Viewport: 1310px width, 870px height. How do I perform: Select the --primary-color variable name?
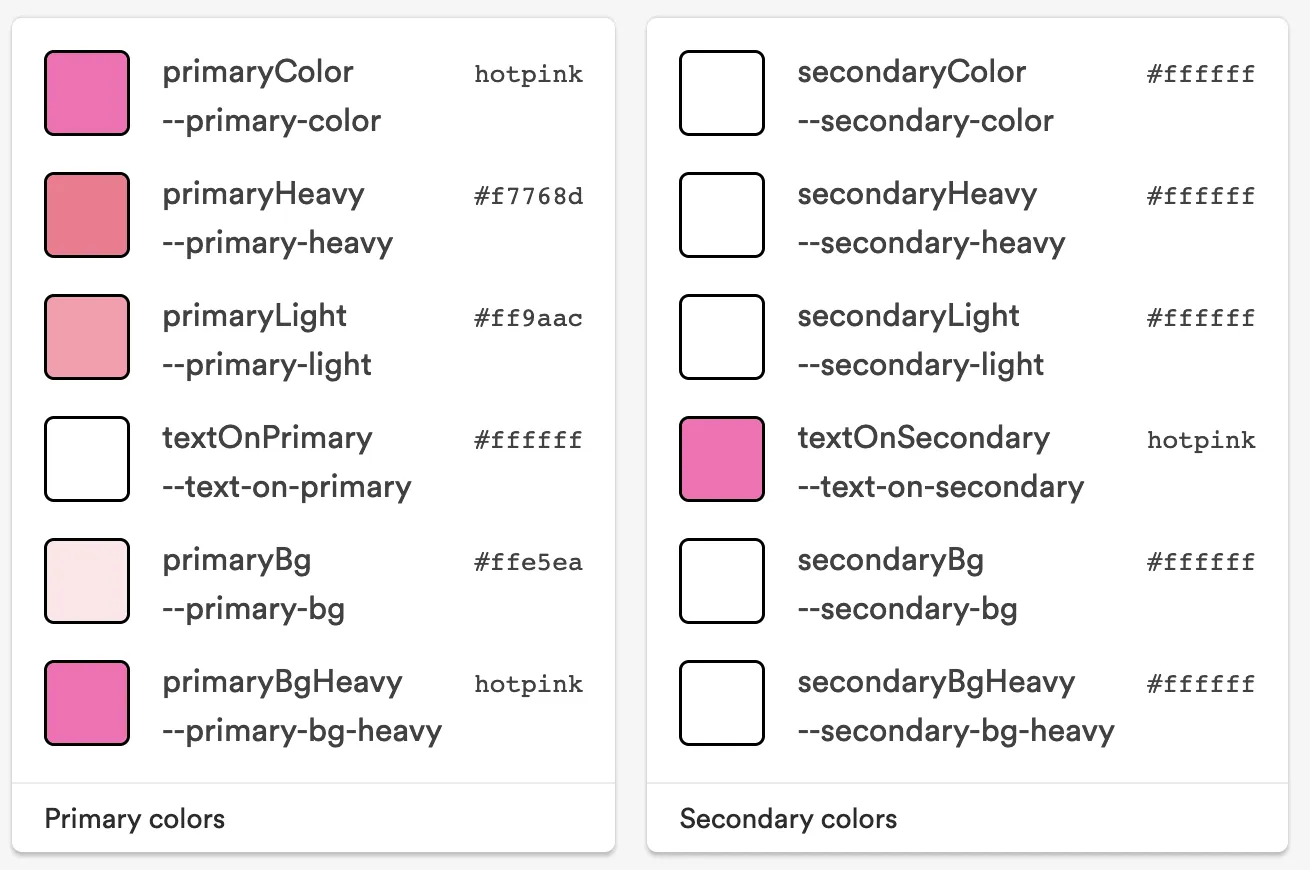[x=271, y=121]
